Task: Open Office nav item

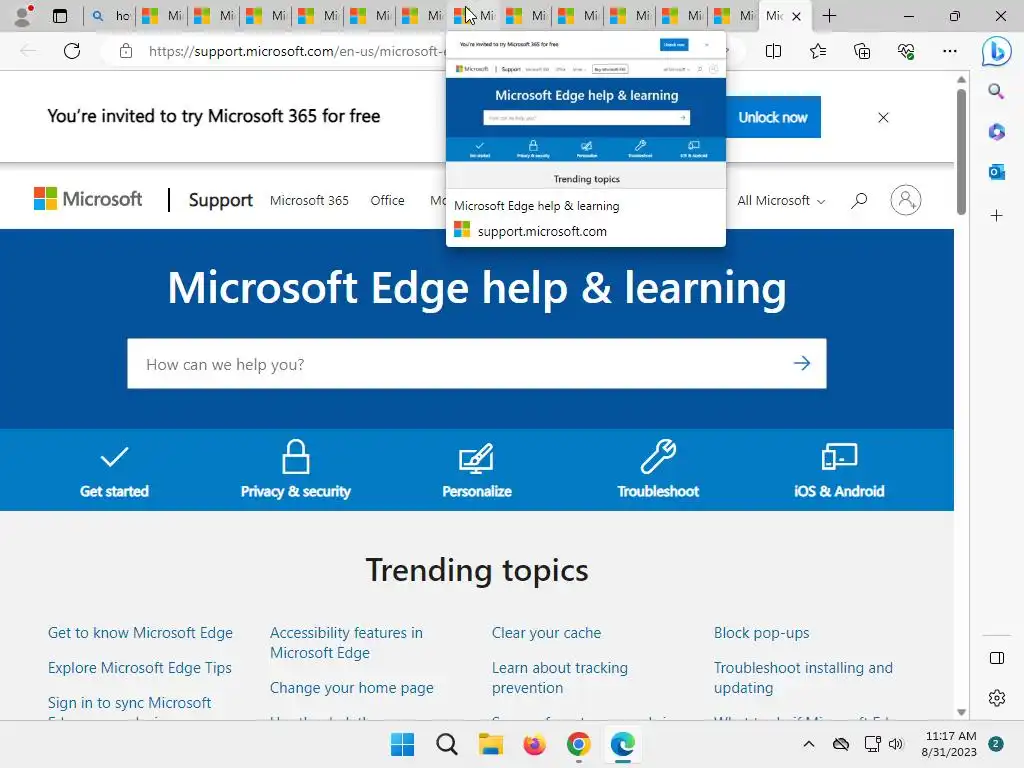Action: 387,200
